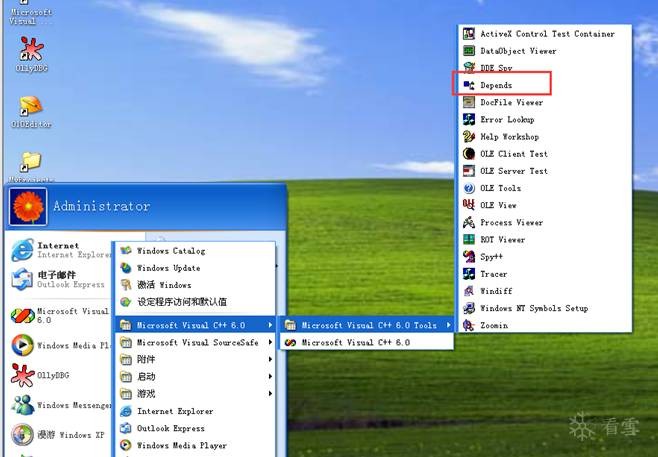Screen dimensions: 658x457
Task: Choose Windows Catalog from programs menu
Action: pos(170,251)
